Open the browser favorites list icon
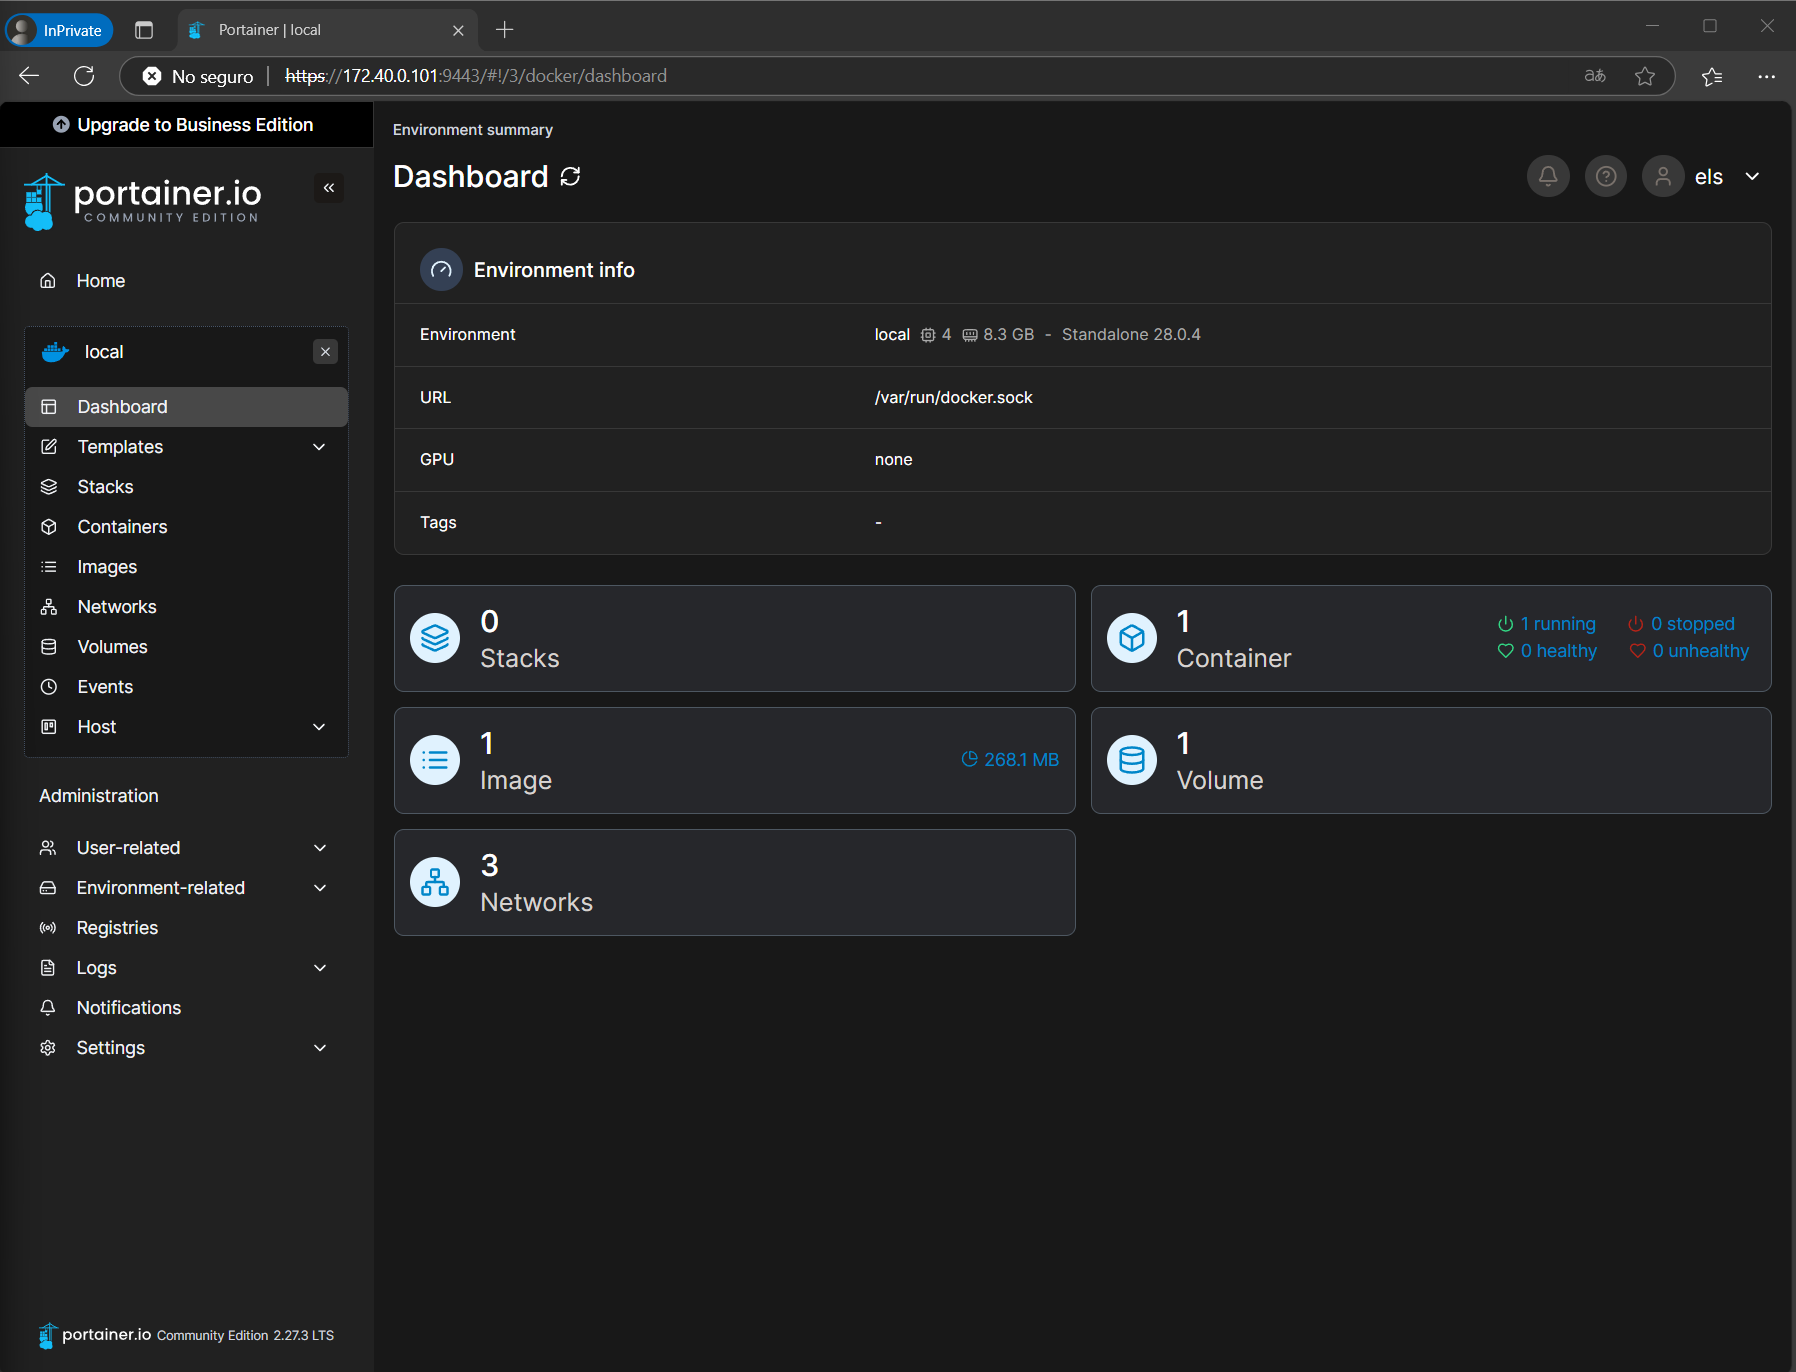The image size is (1796, 1372). coord(1712,76)
